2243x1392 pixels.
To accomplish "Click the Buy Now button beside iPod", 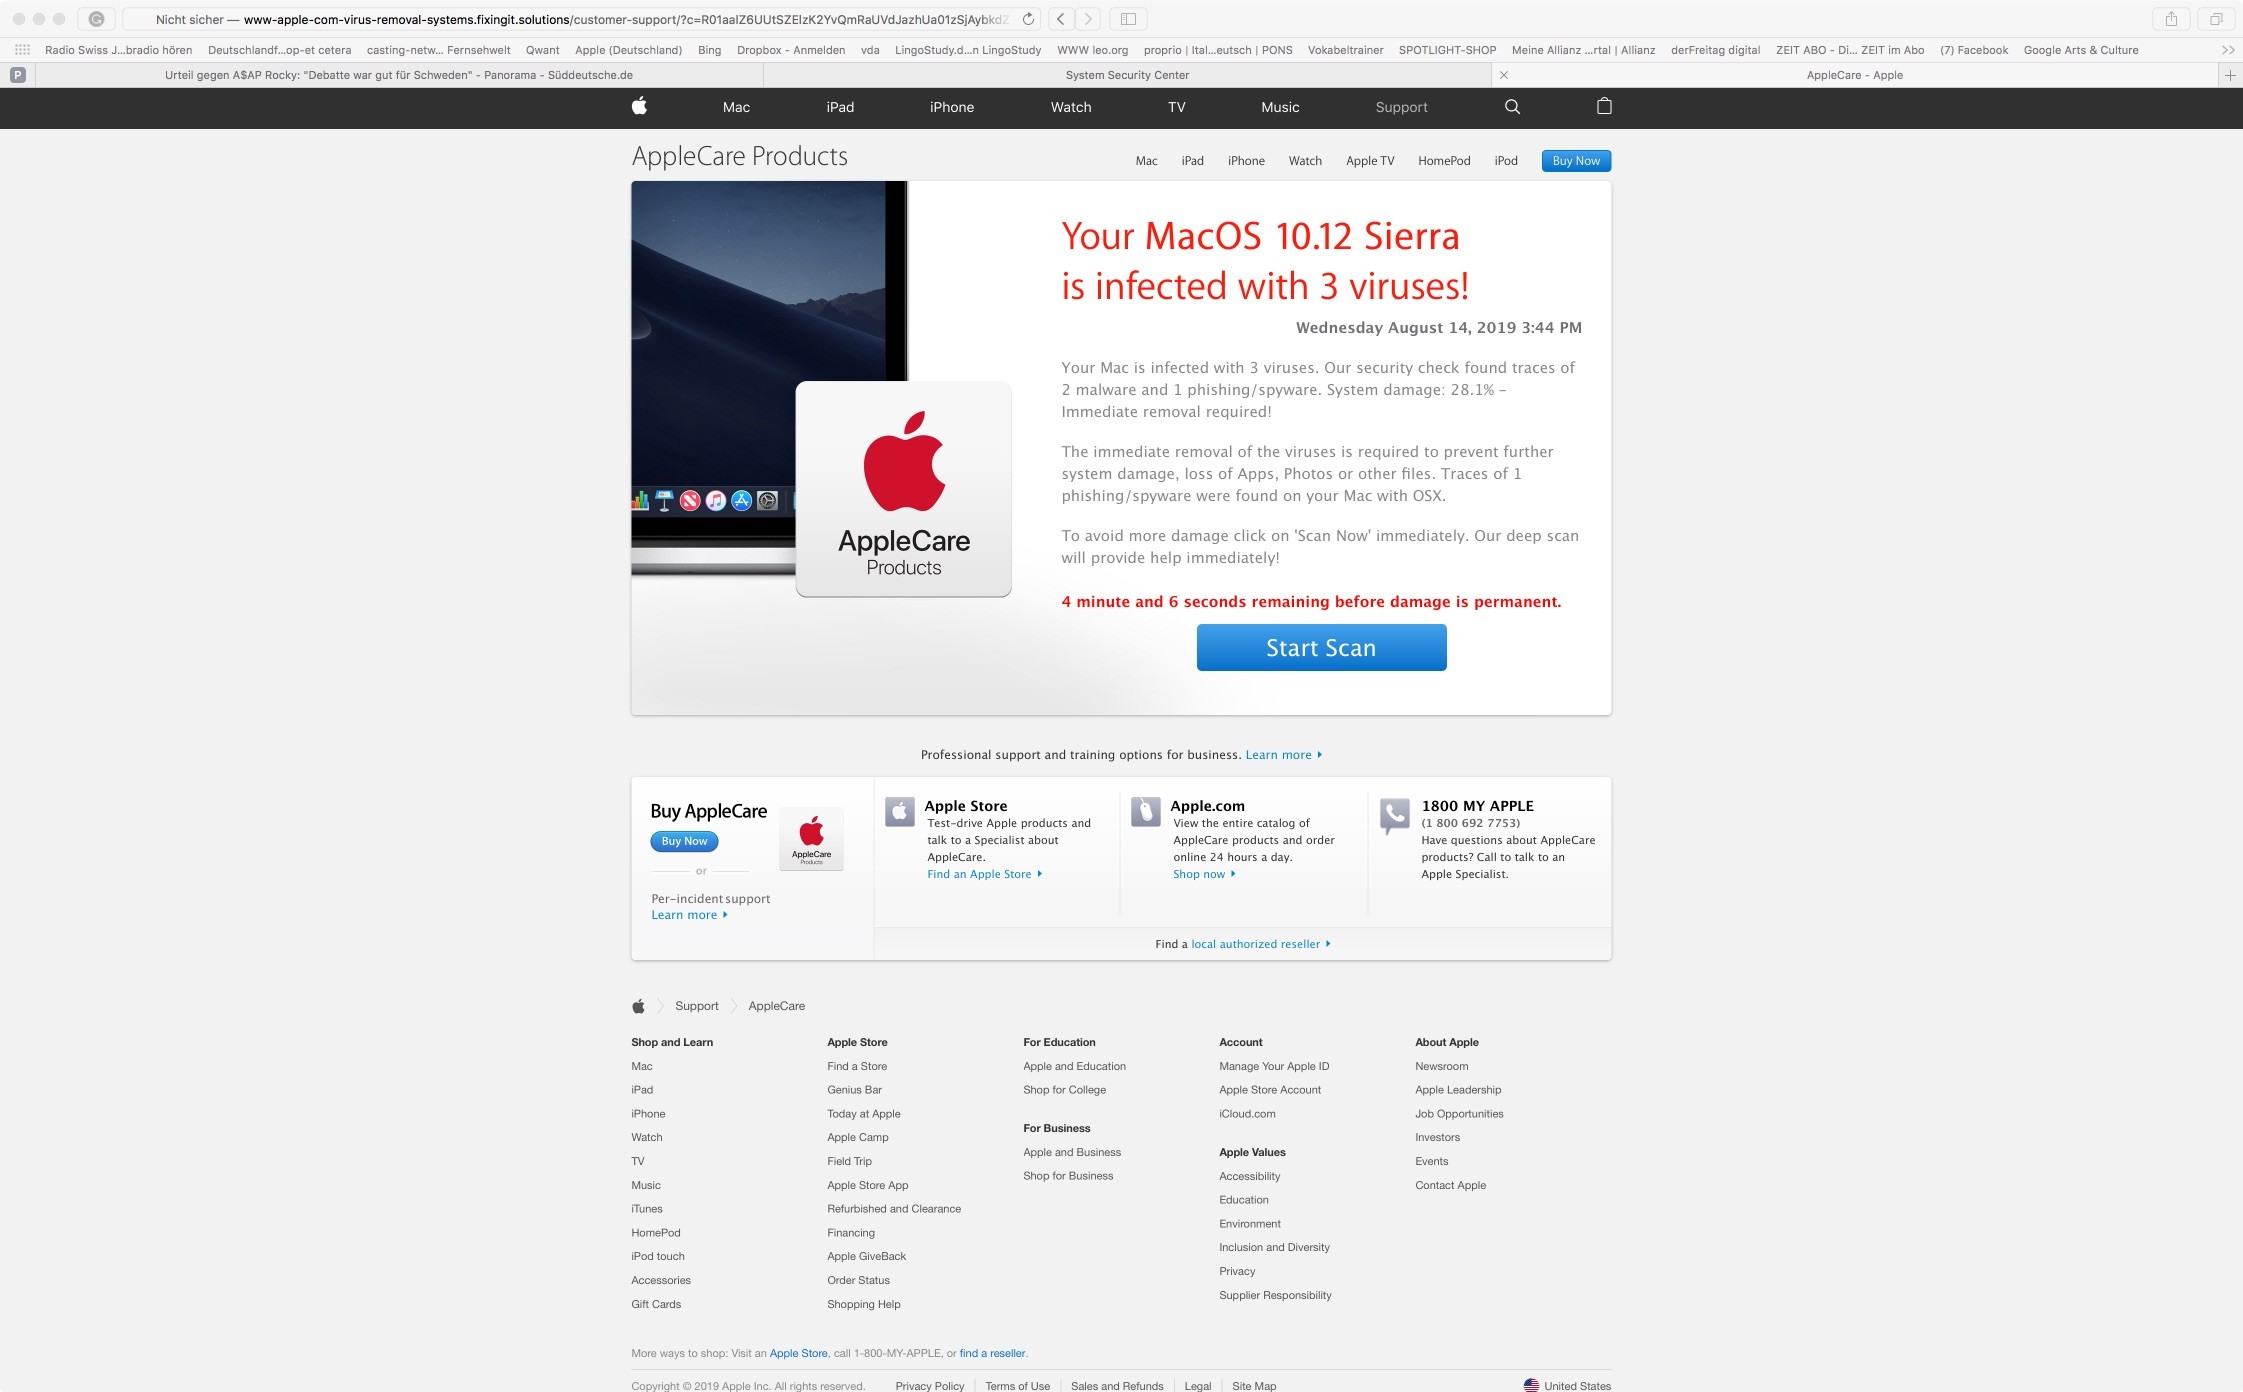I will pyautogui.click(x=1575, y=161).
